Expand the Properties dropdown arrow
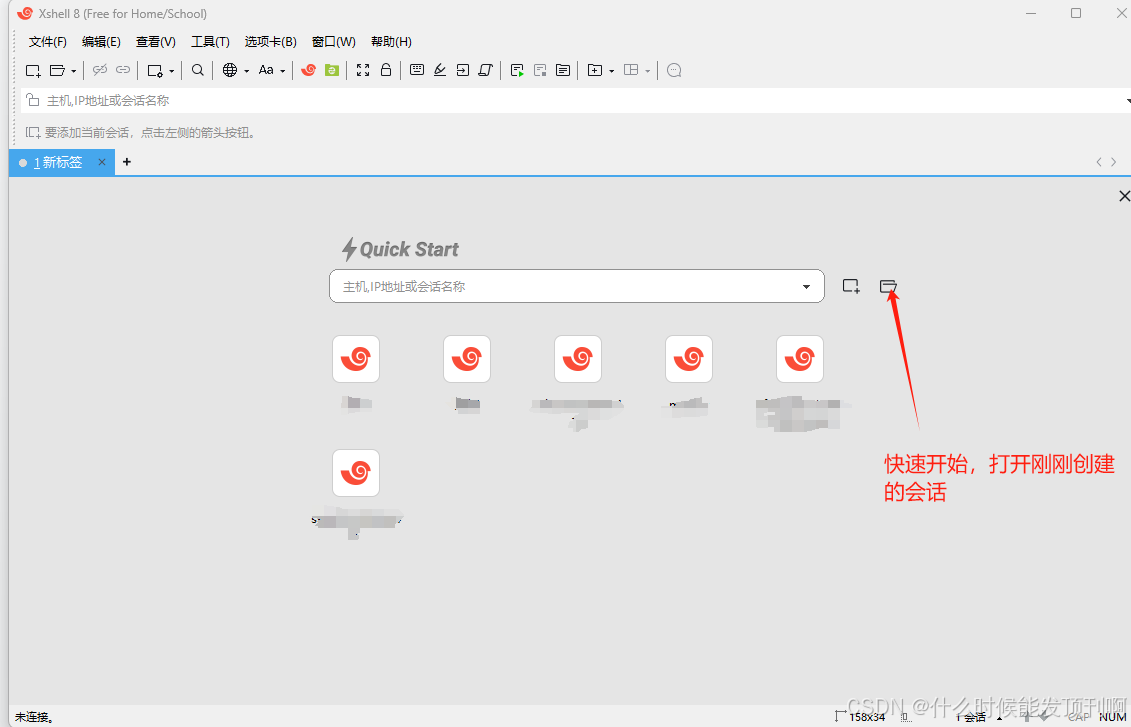Image resolution: width=1131 pixels, height=727 pixels. 172,71
